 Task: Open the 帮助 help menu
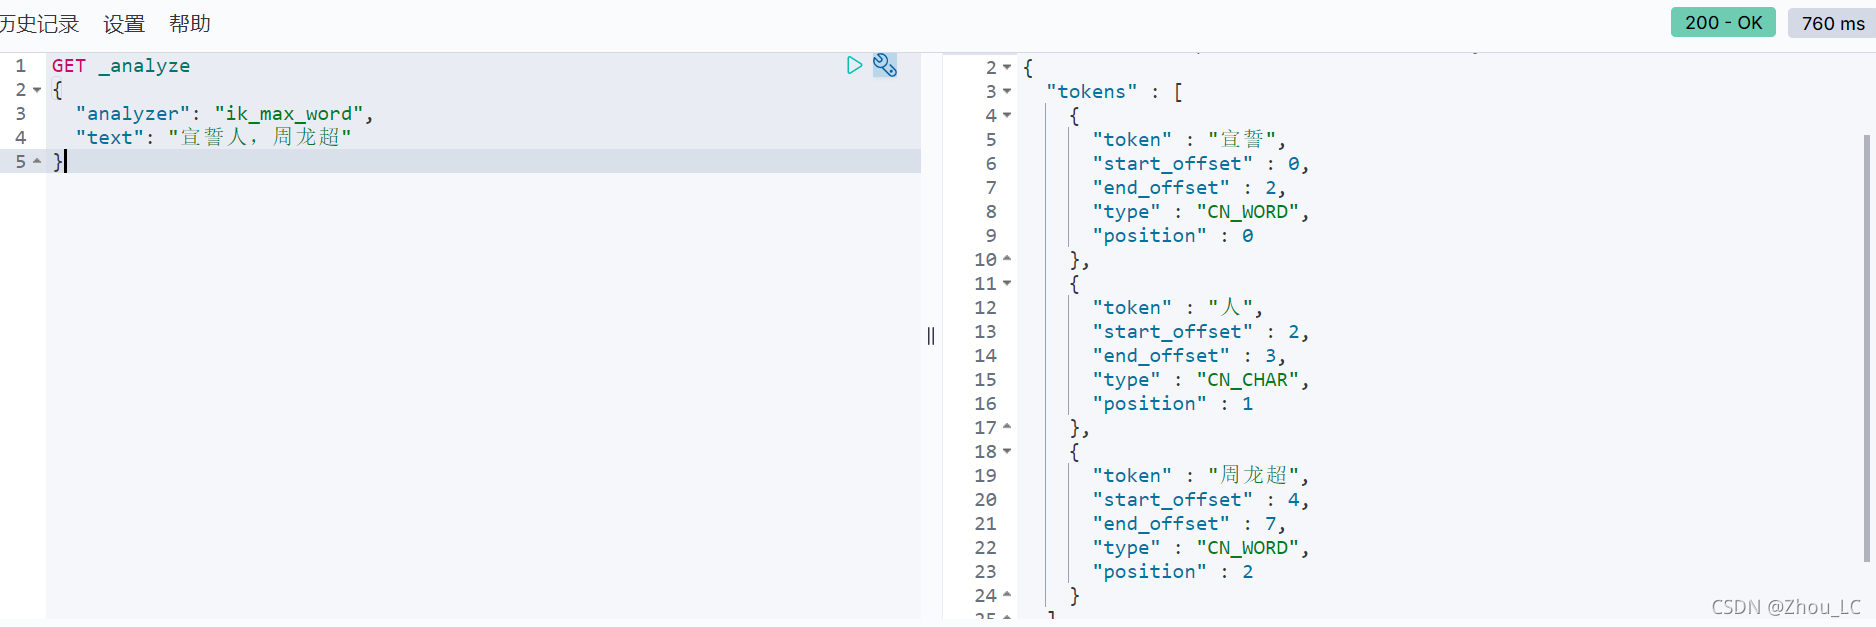(190, 24)
